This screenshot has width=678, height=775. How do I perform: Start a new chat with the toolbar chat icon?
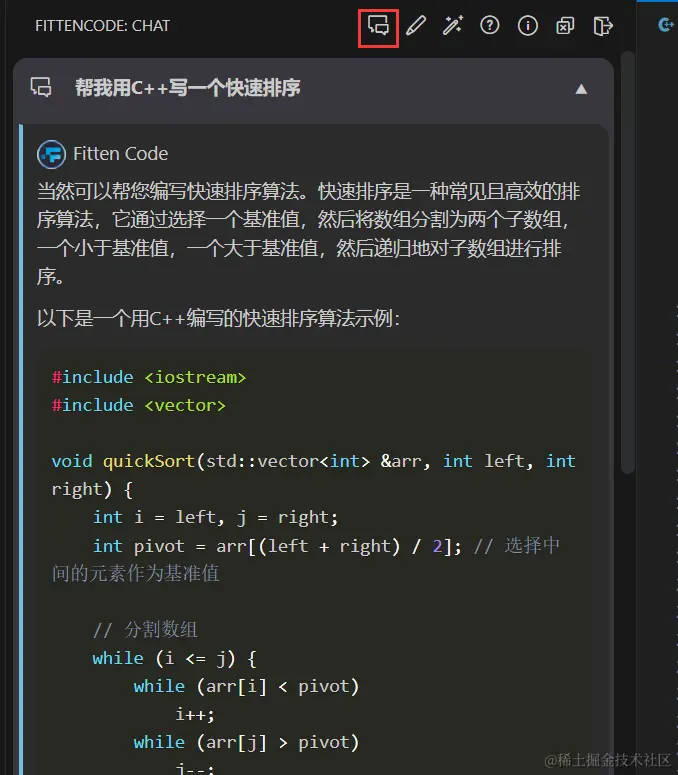pos(378,26)
